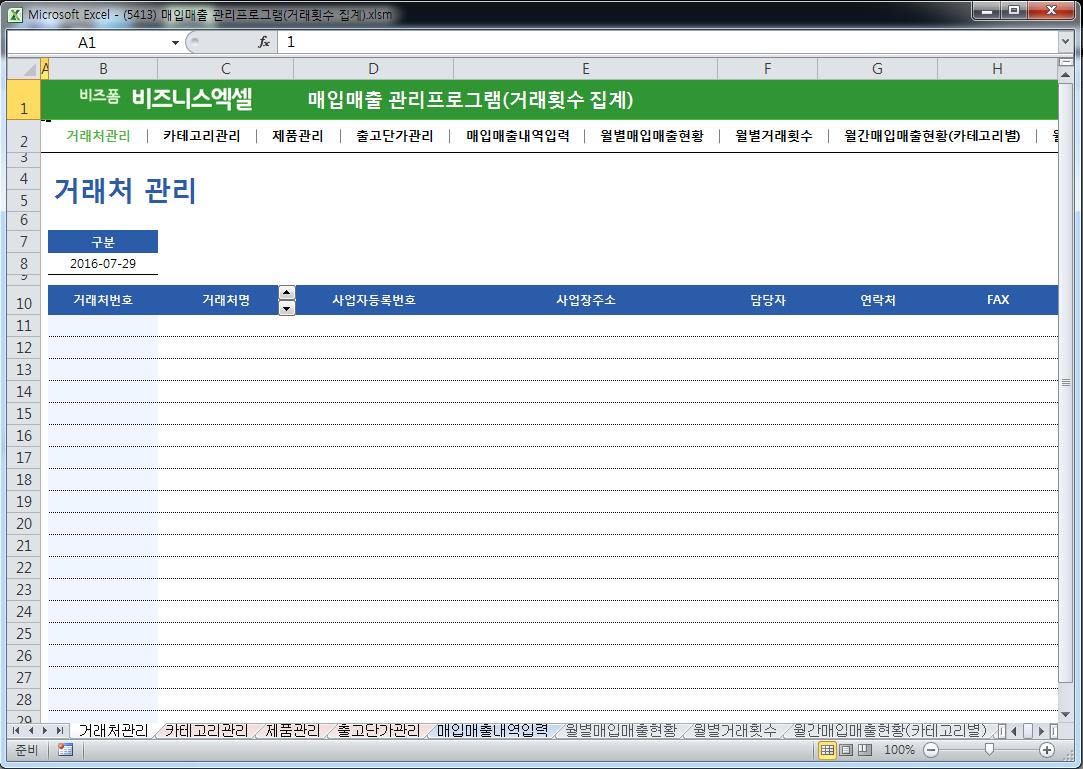The height and width of the screenshot is (769, 1083).
Task: Click 출고단가관리 navigation link
Action: click(394, 135)
